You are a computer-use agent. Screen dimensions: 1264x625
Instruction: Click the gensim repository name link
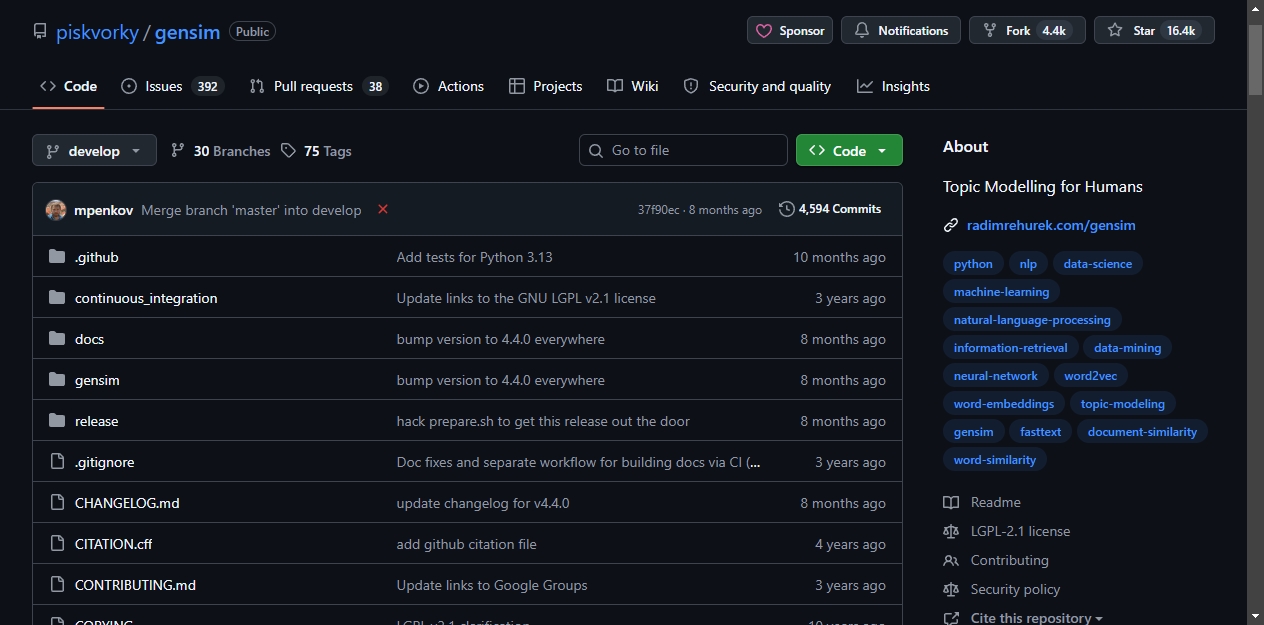pyautogui.click(x=187, y=31)
